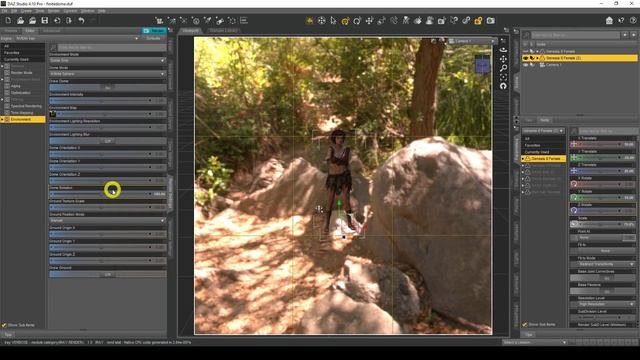
Task: Toggle visibility eye of first Genesis 8 Female
Action: pos(526,51)
